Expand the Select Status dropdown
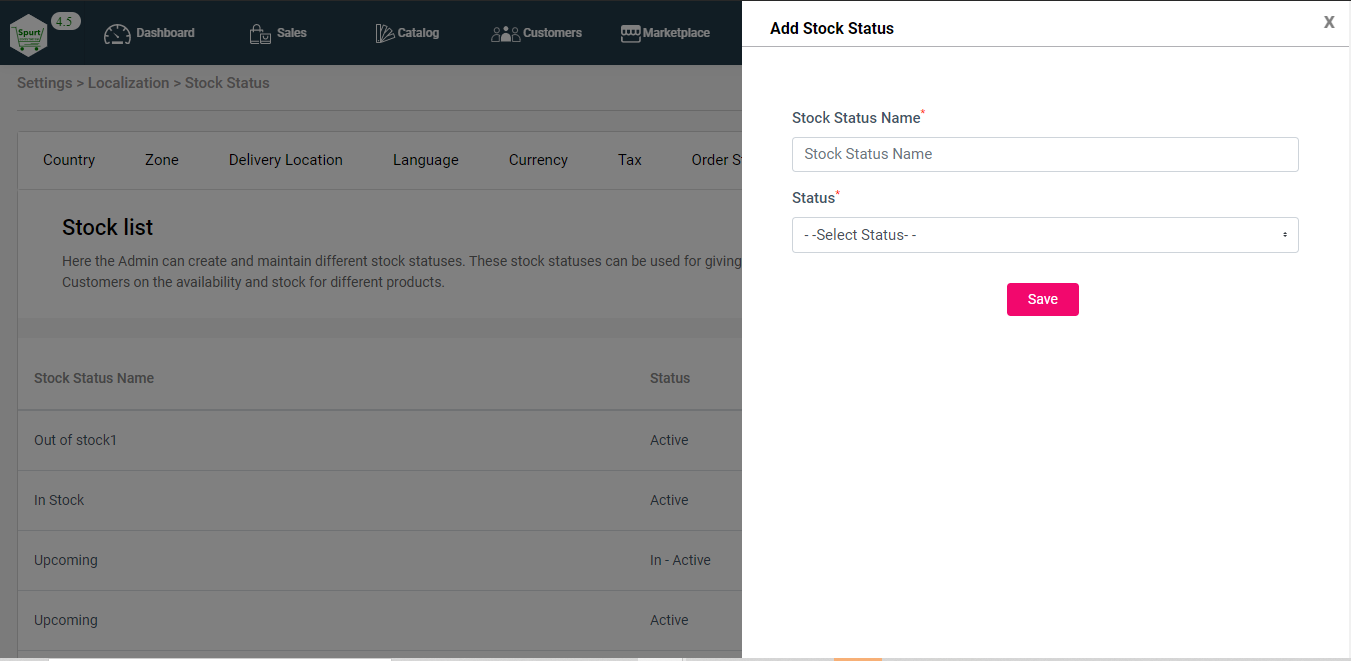Image resolution: width=1351 pixels, height=661 pixels. pyautogui.click(x=1045, y=235)
